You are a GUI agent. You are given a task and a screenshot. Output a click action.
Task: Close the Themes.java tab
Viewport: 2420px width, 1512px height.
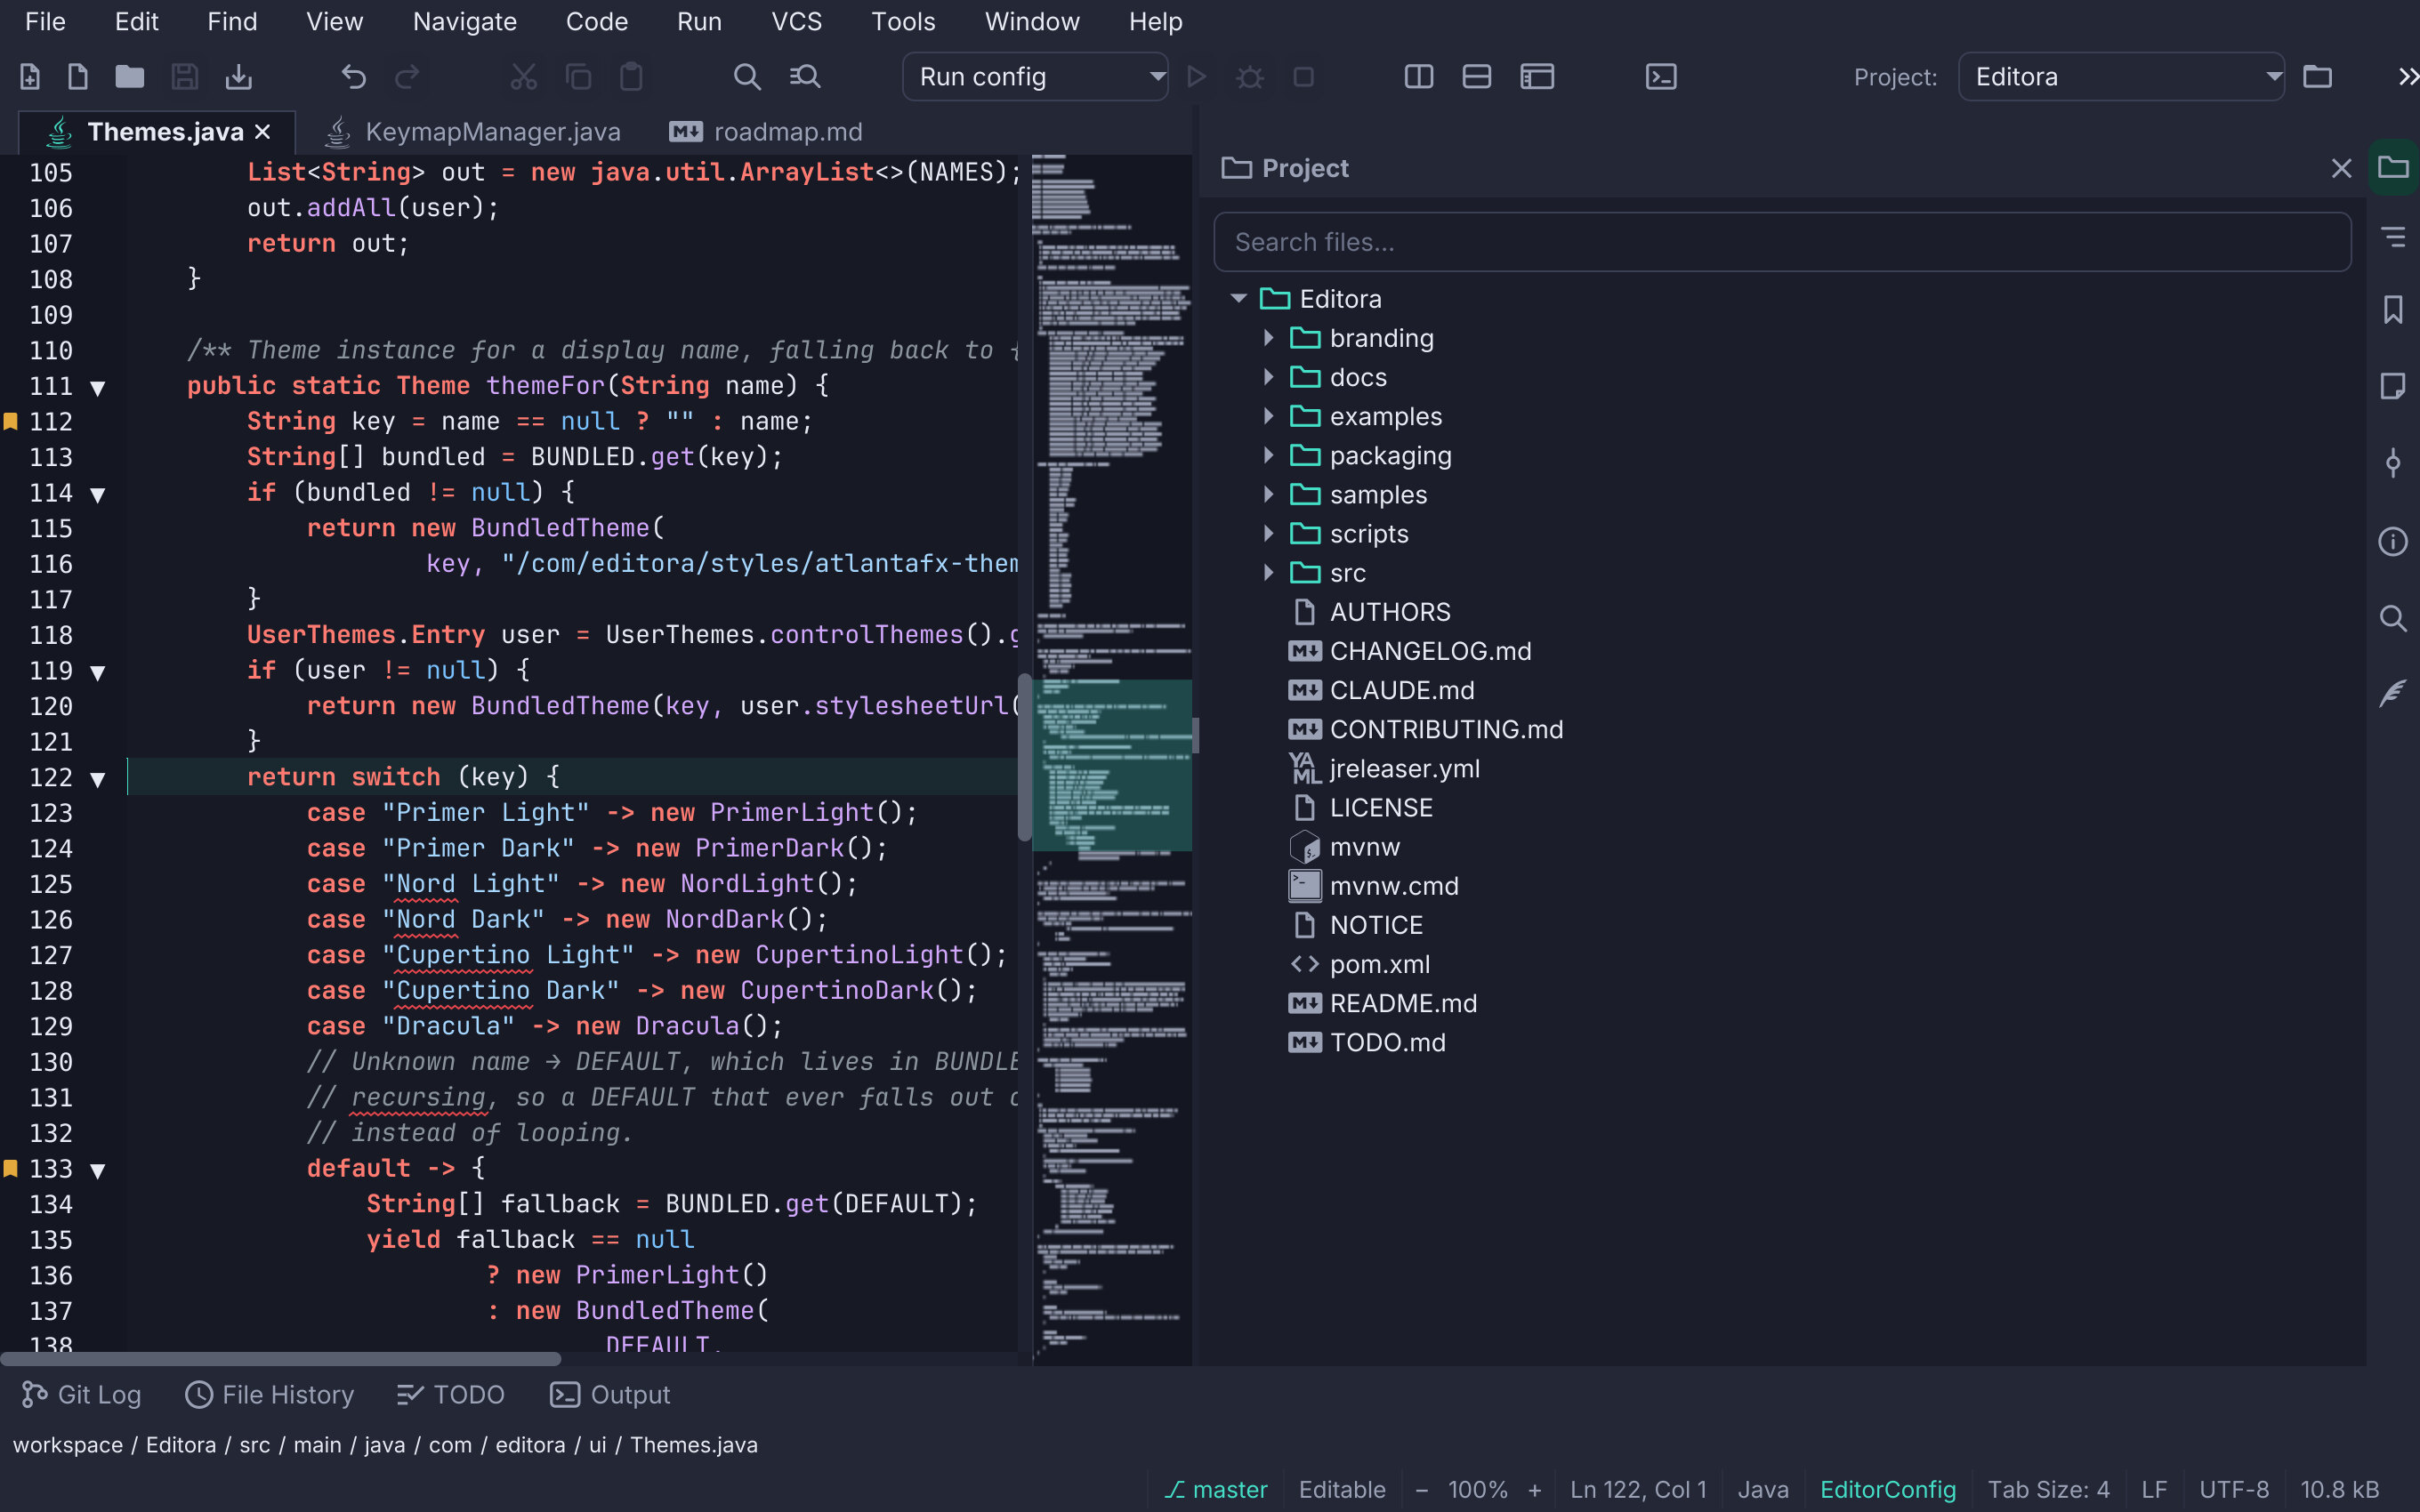click(x=263, y=132)
